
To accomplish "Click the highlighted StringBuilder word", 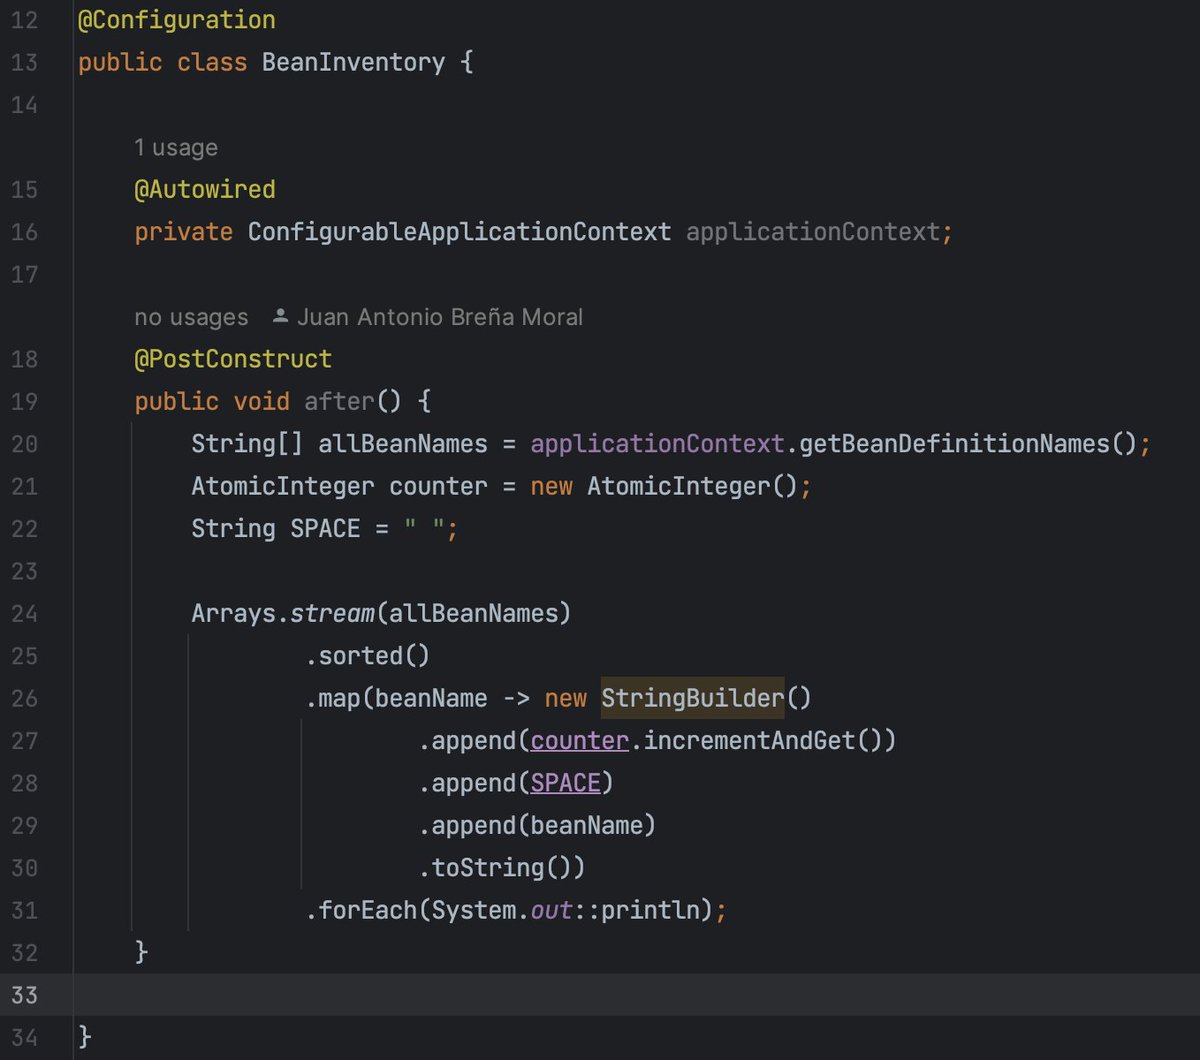I will coord(692,698).
